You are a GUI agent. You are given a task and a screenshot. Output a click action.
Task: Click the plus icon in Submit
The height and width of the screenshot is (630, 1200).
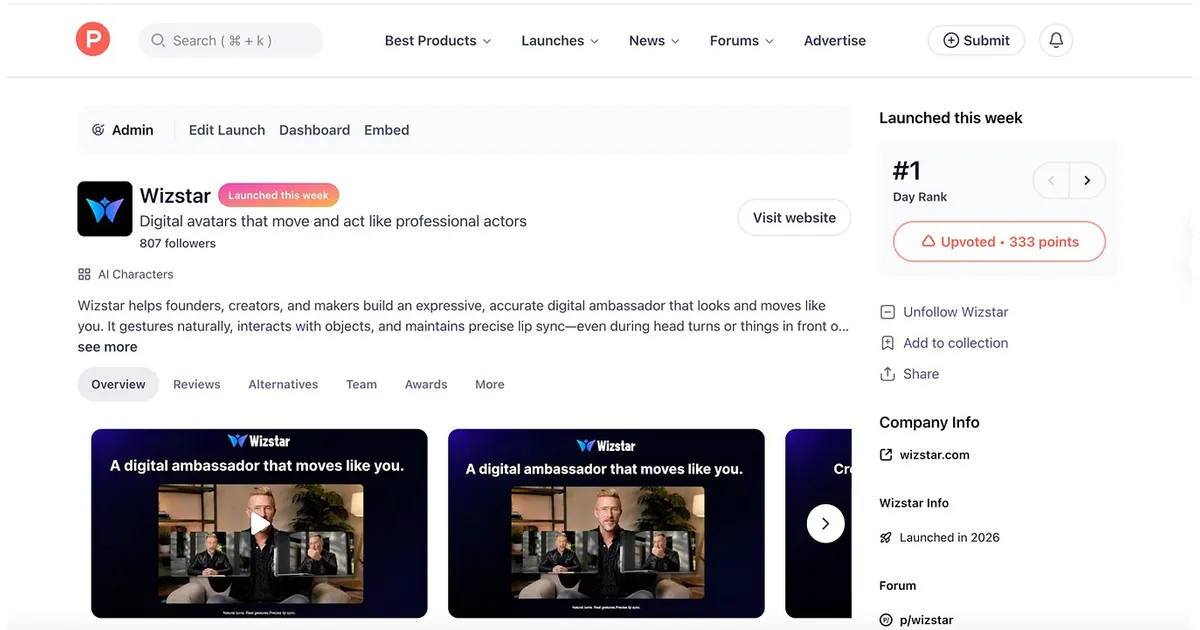951,41
